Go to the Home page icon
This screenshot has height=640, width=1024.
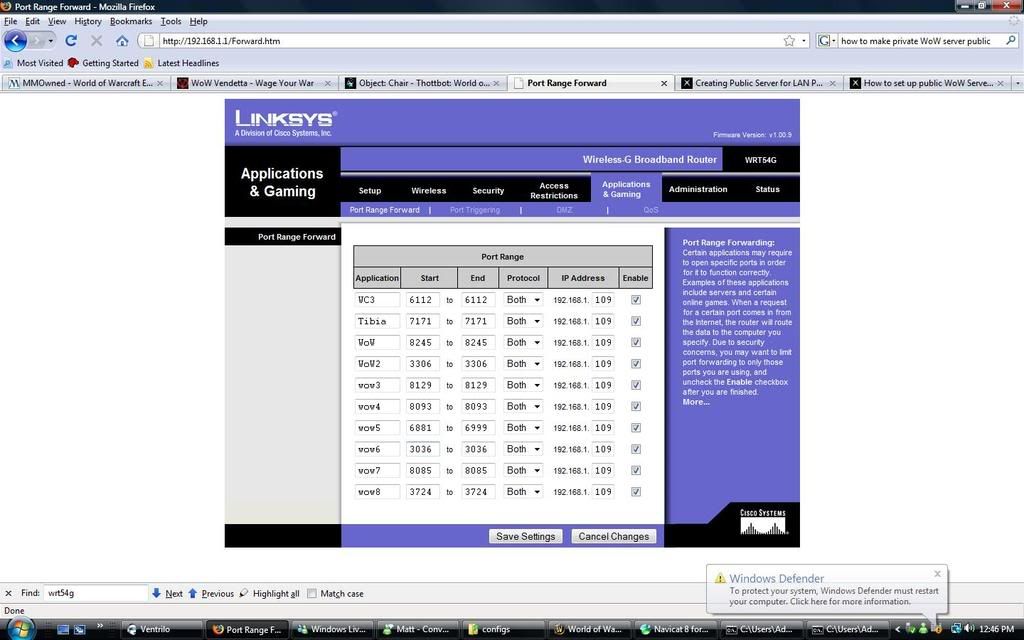click(x=122, y=40)
